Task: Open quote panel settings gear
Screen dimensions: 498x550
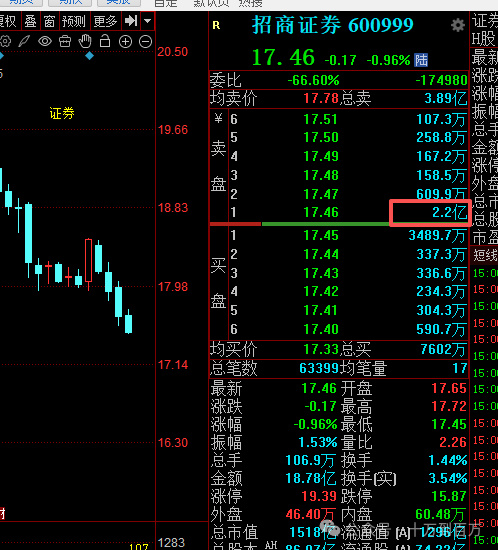Action: pos(458,25)
